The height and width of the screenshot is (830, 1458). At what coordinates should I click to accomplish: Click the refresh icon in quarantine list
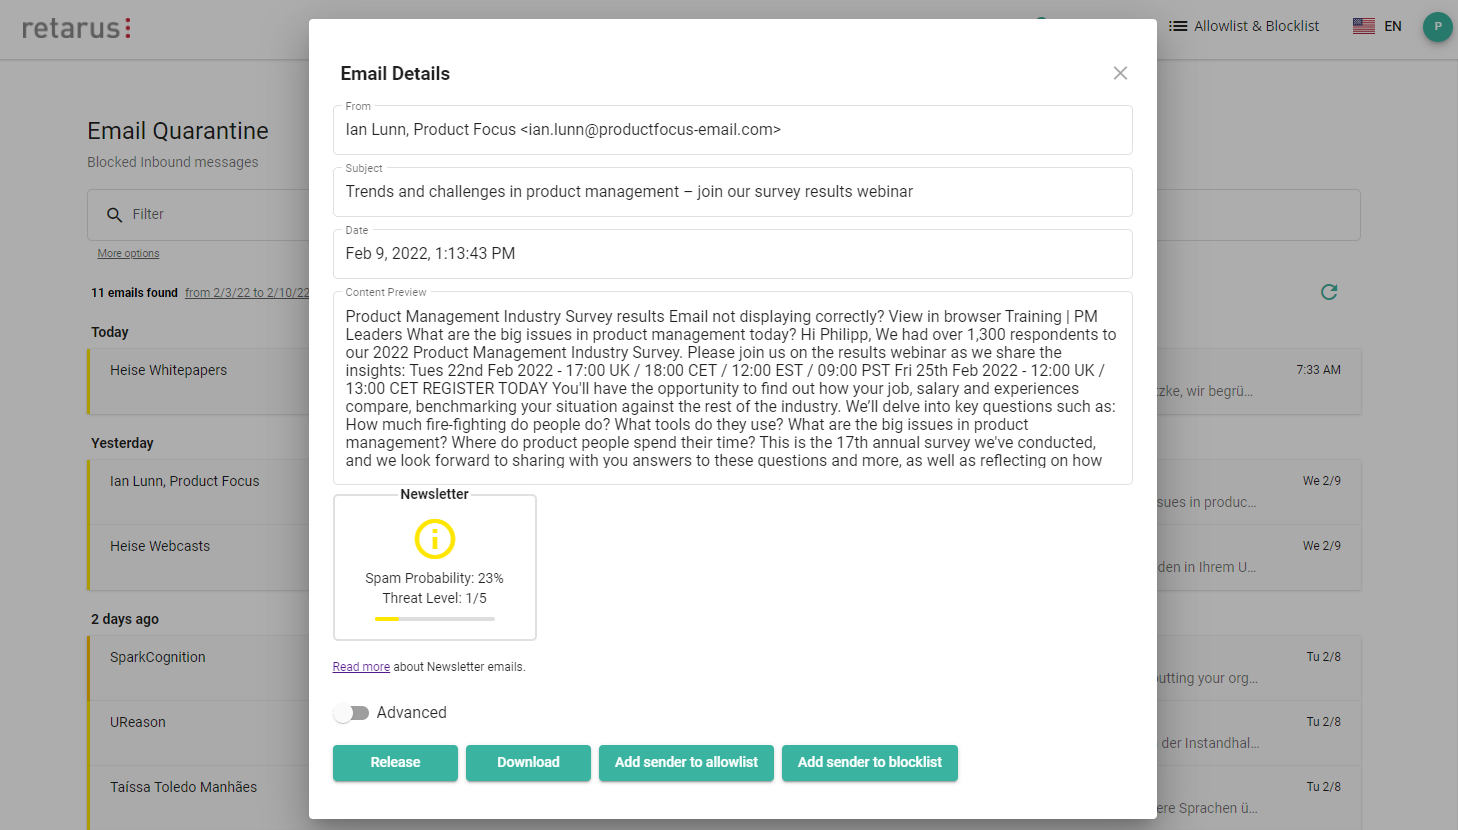[1329, 292]
